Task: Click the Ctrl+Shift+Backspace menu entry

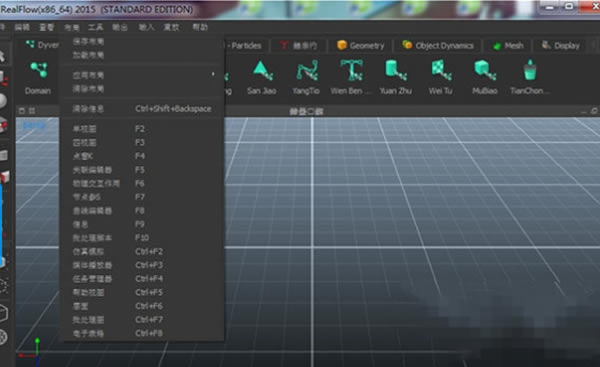Action: point(142,109)
